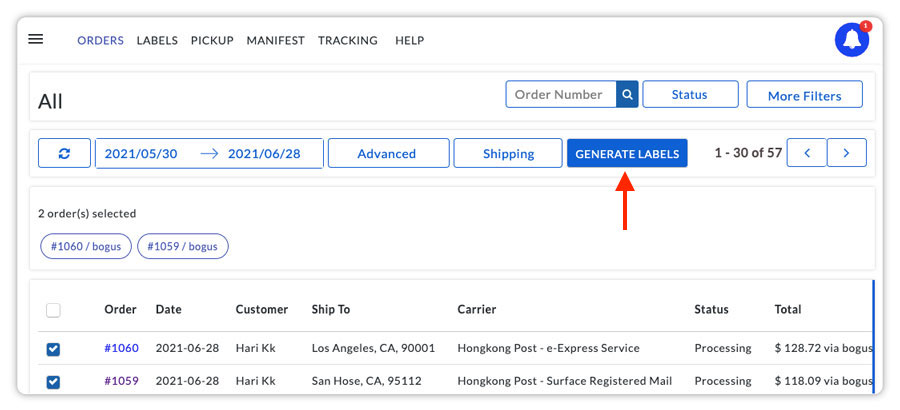Open the date range picker start date
Image resolution: width=900 pixels, height=410 pixels.
(x=141, y=153)
